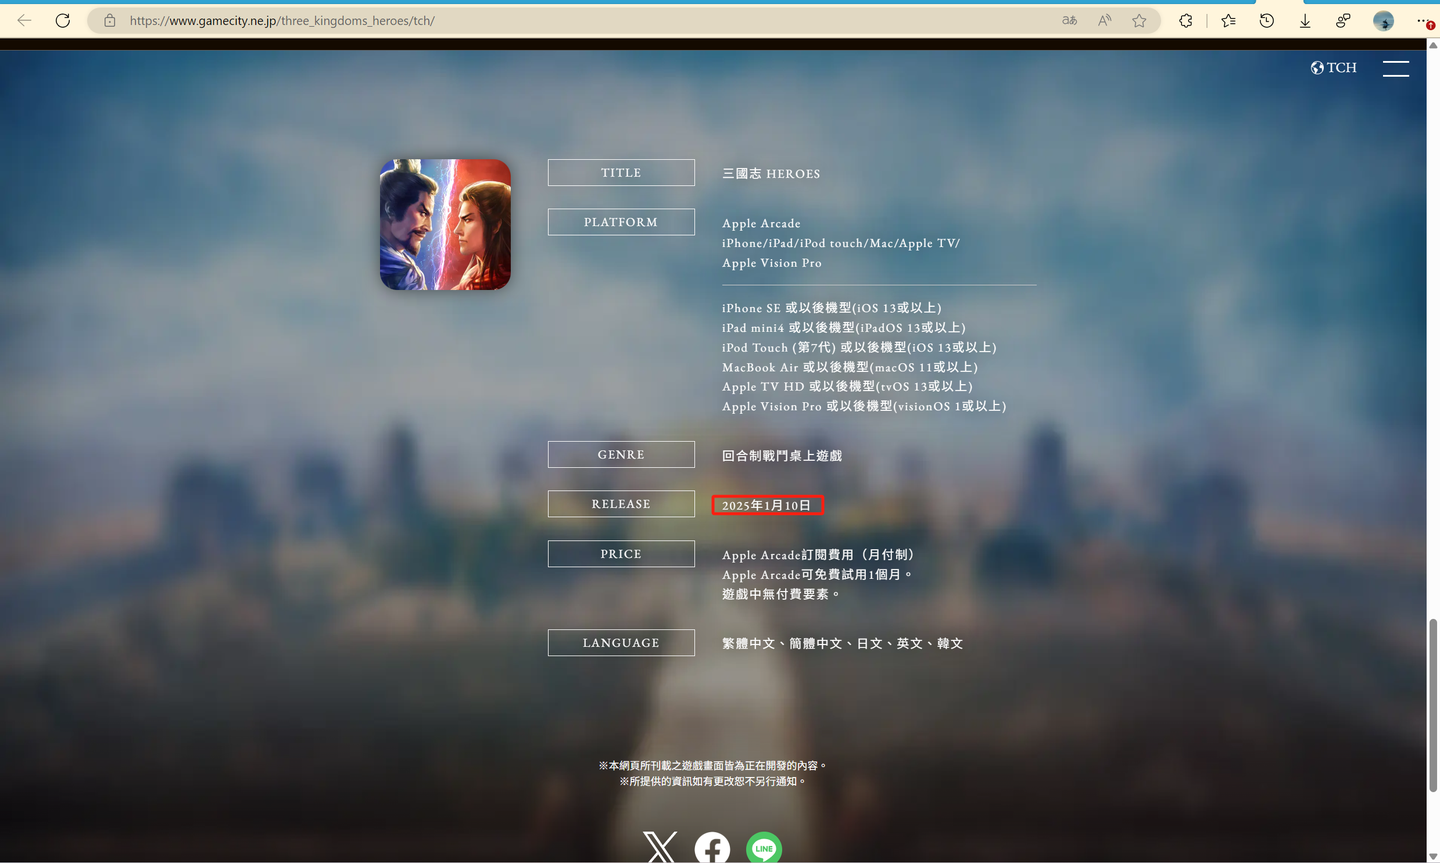Open the browser sharing/collections icon
Viewport: 1440px width, 863px height.
[1343, 20]
